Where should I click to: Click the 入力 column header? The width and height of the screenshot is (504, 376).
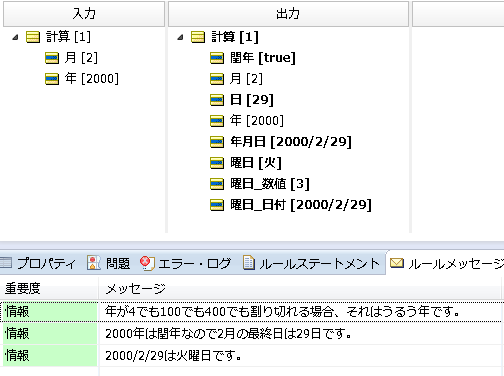pos(84,14)
